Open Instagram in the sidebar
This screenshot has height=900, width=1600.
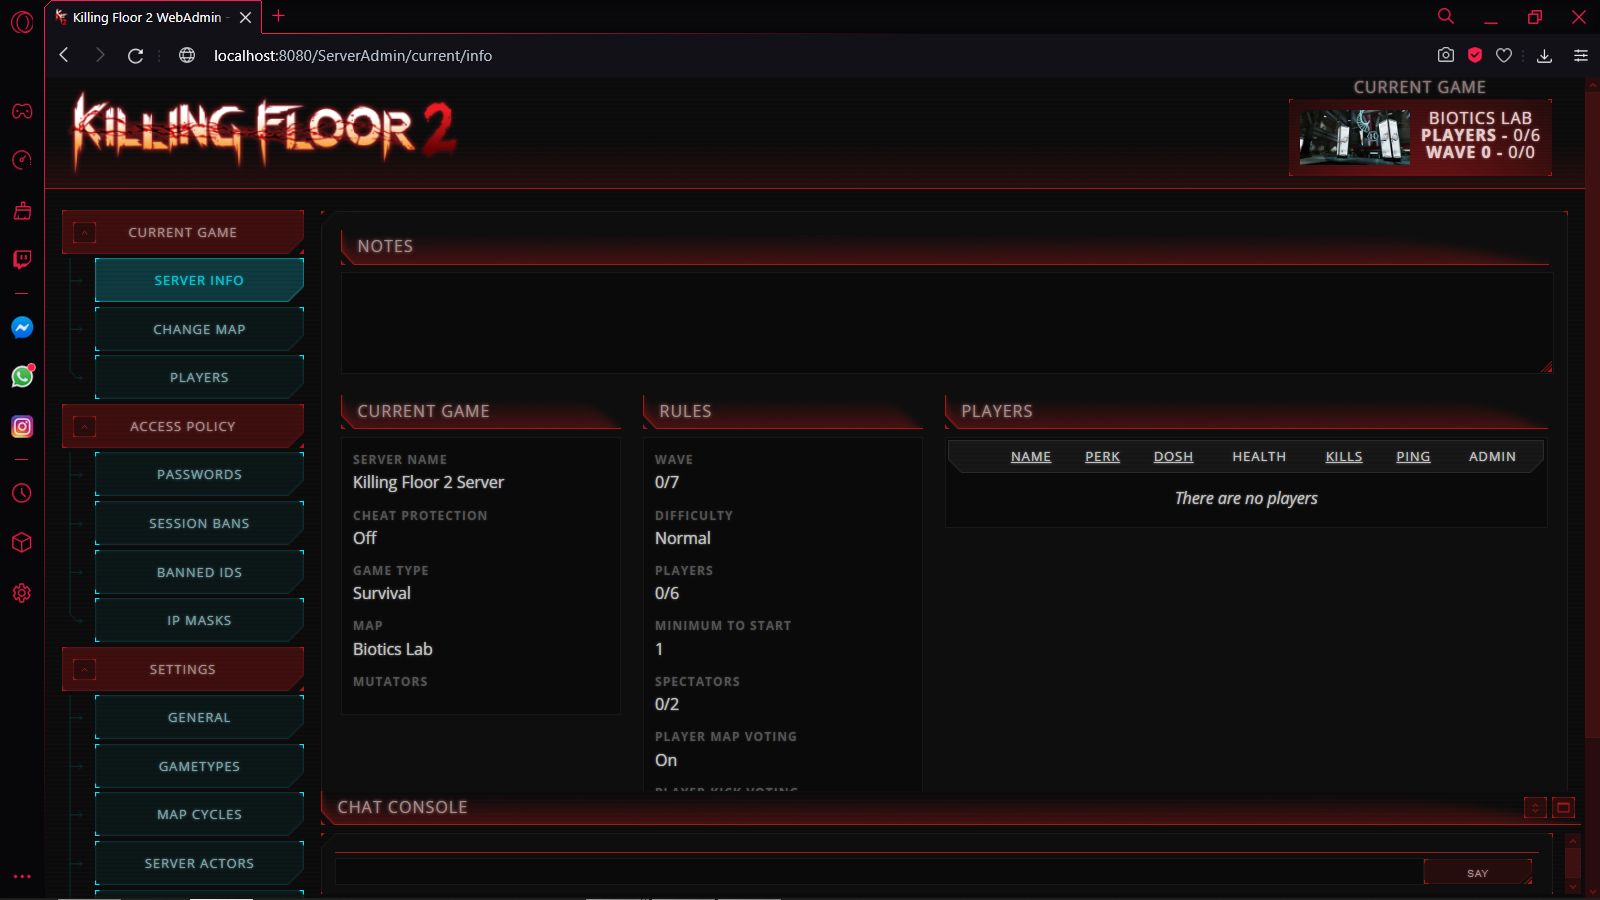(22, 426)
